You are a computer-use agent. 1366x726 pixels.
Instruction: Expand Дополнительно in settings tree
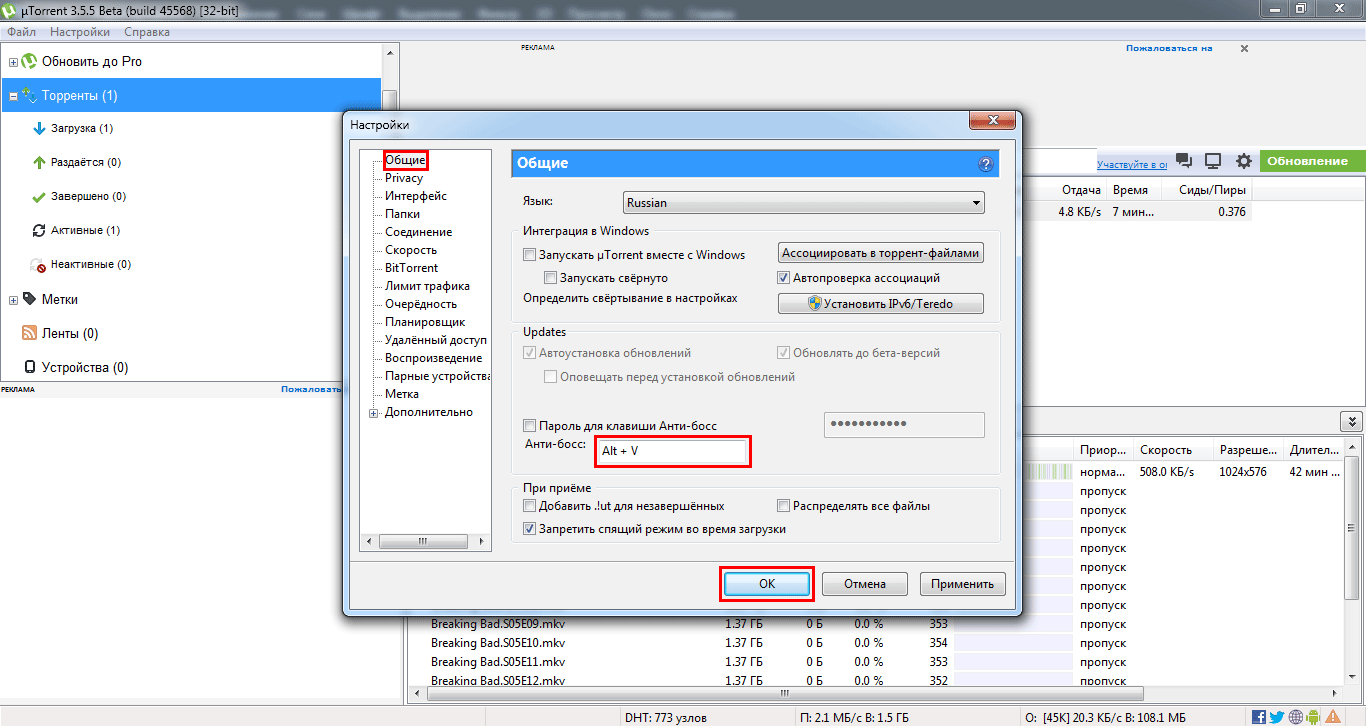click(374, 413)
